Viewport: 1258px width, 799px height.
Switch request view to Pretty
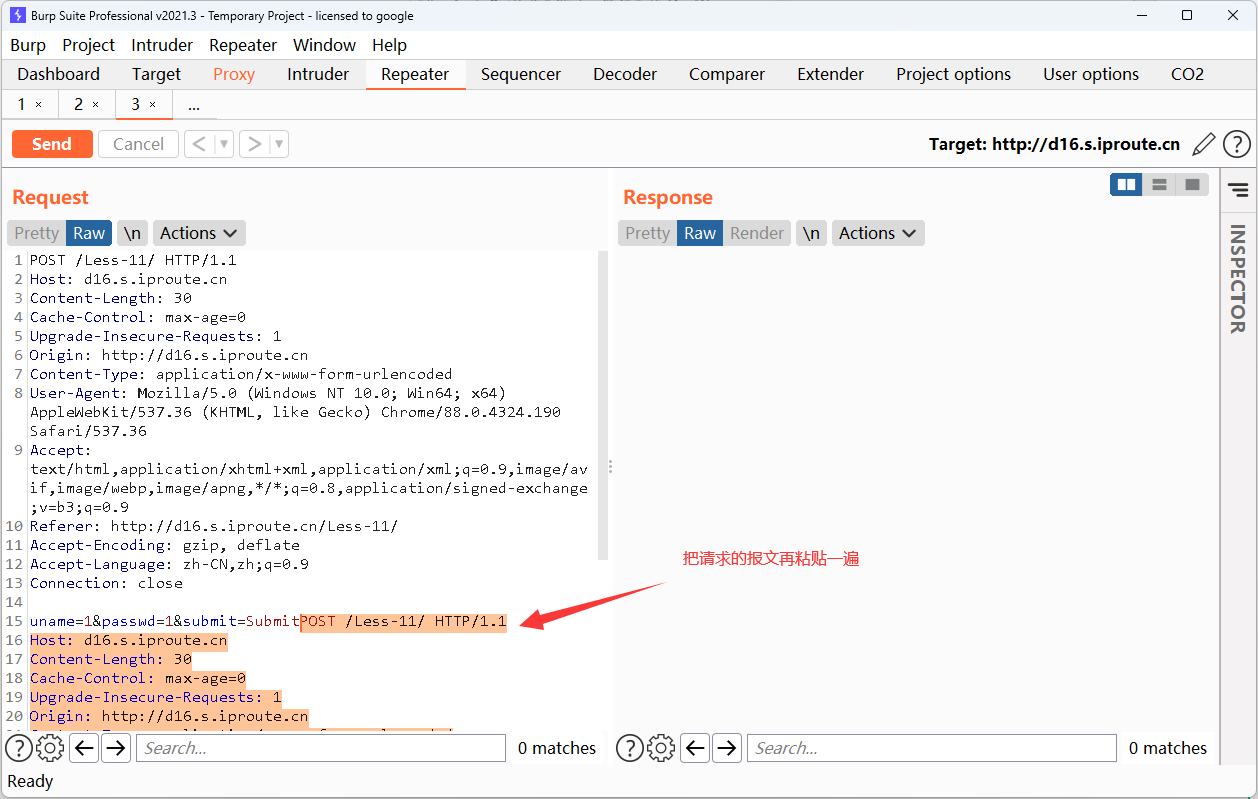[x=37, y=233]
